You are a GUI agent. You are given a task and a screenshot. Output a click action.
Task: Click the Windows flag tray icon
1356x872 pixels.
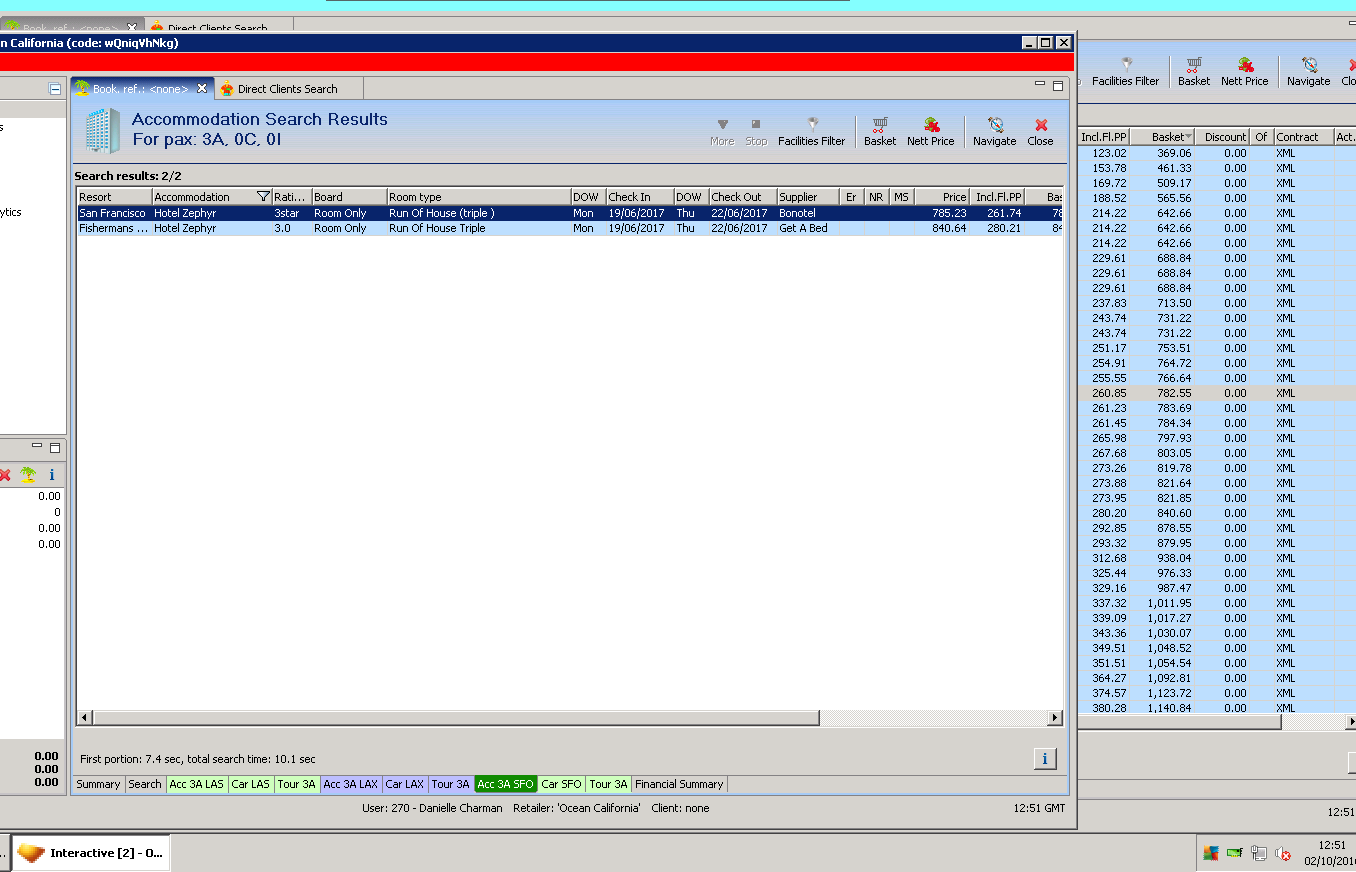pos(1211,853)
